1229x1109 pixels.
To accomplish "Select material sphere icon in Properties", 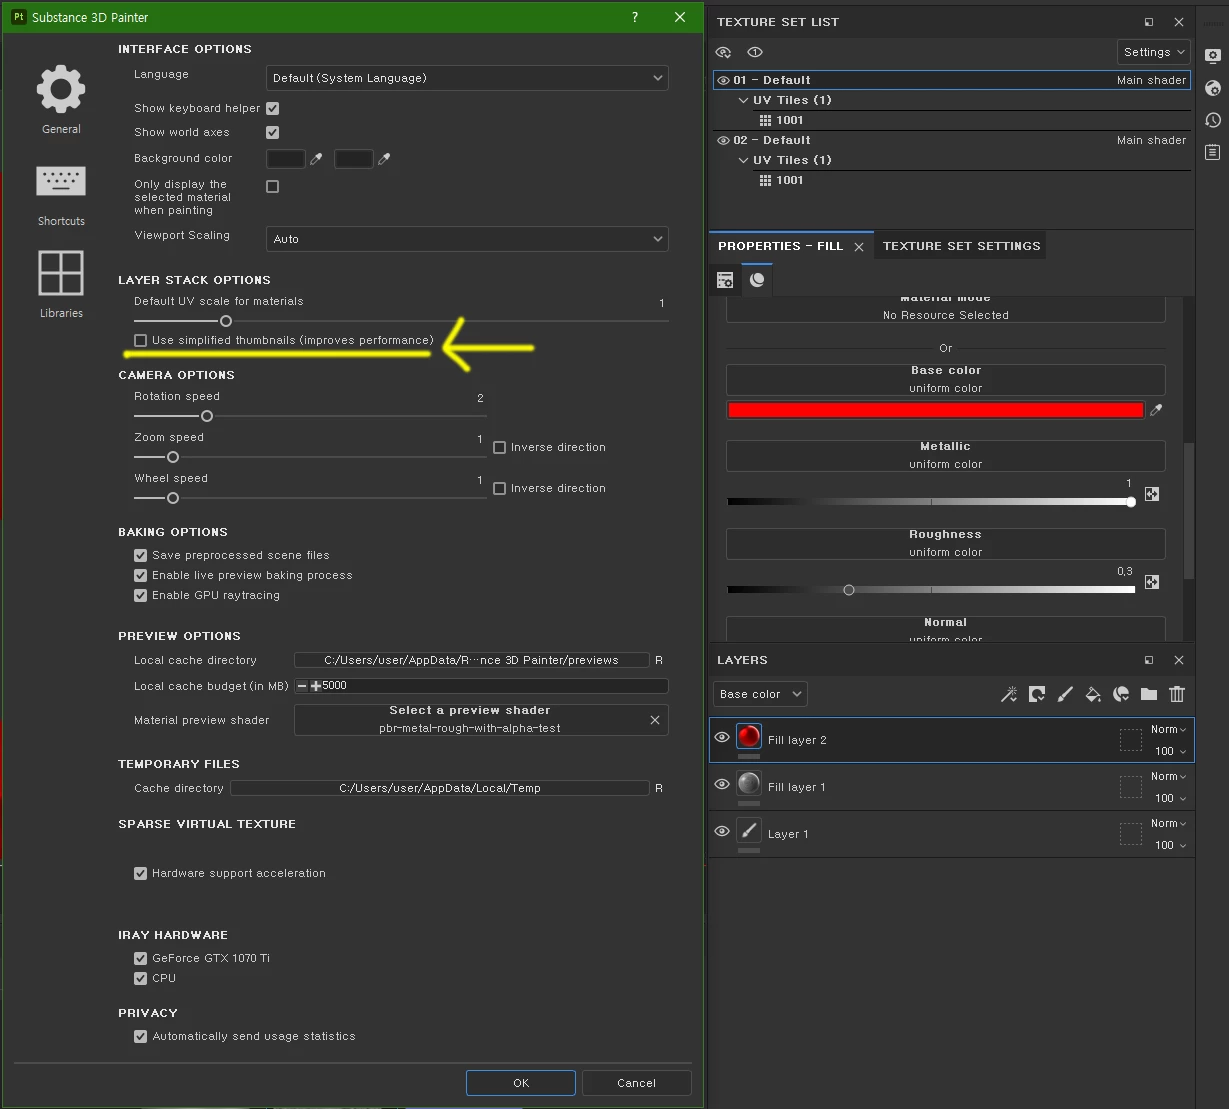I will (x=757, y=280).
